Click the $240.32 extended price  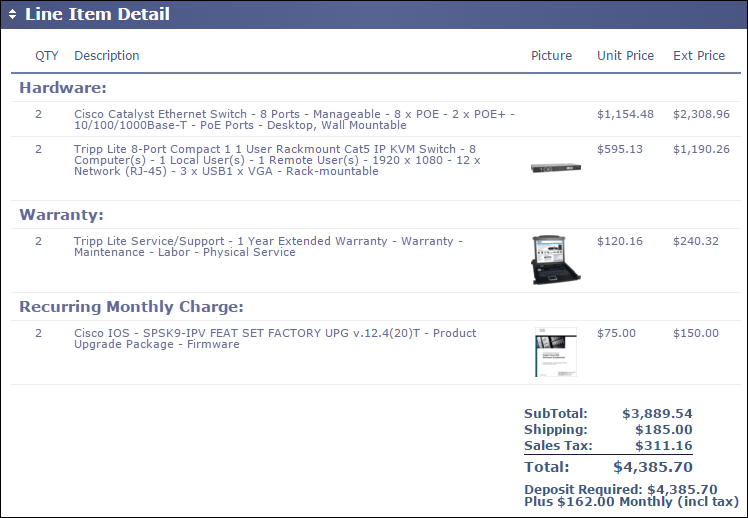click(x=696, y=241)
